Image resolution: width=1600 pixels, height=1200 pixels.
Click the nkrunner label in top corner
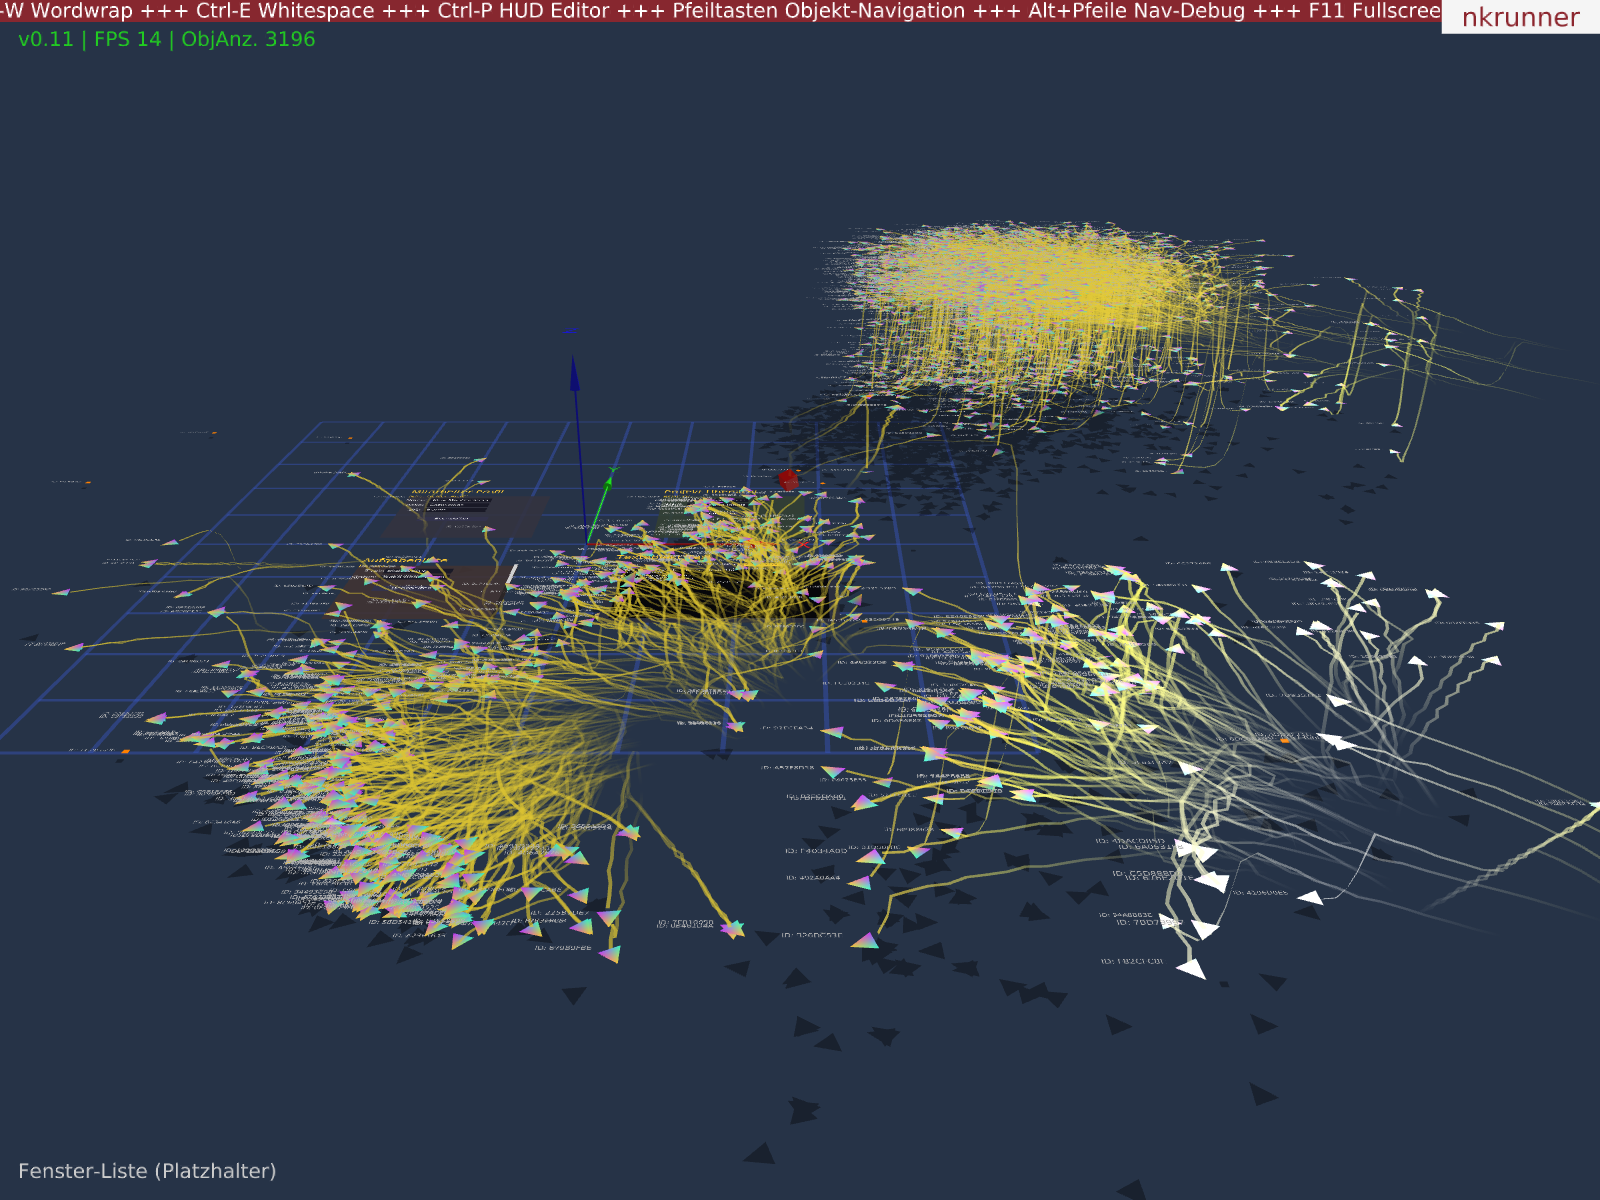click(x=1520, y=17)
